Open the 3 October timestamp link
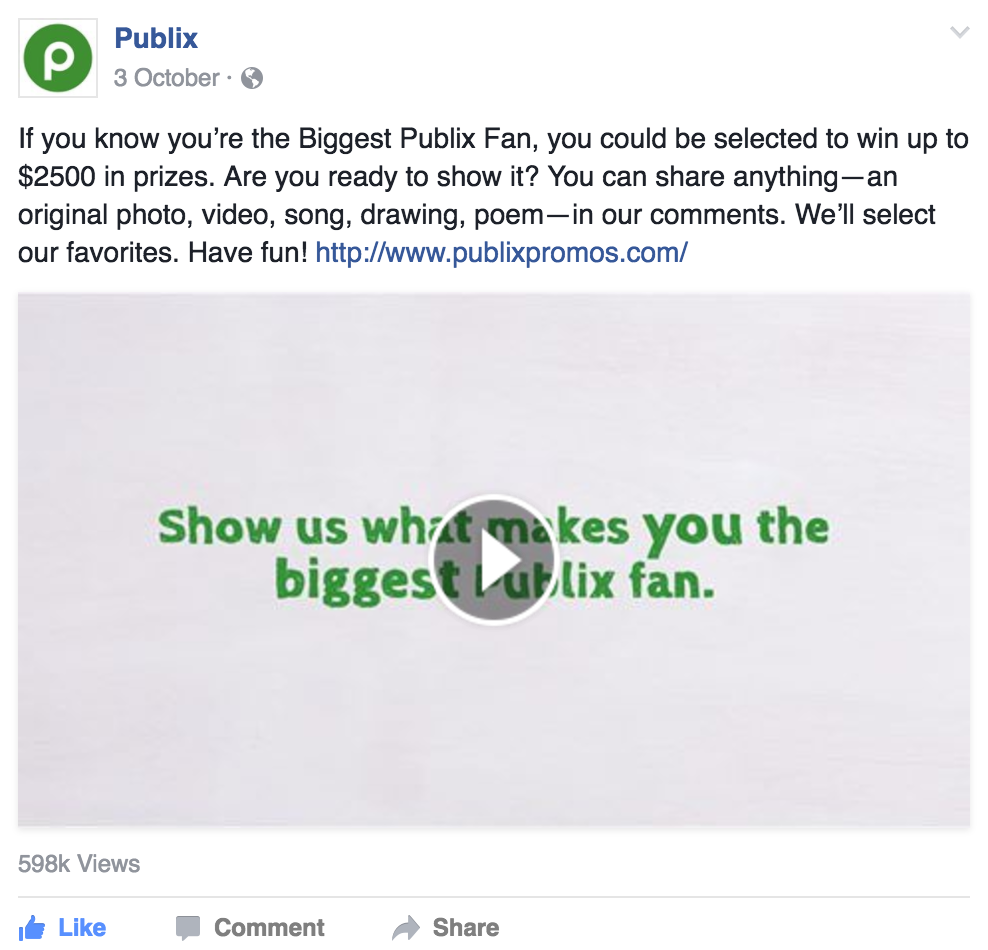Screen dimensions: 988x950 click(x=166, y=78)
